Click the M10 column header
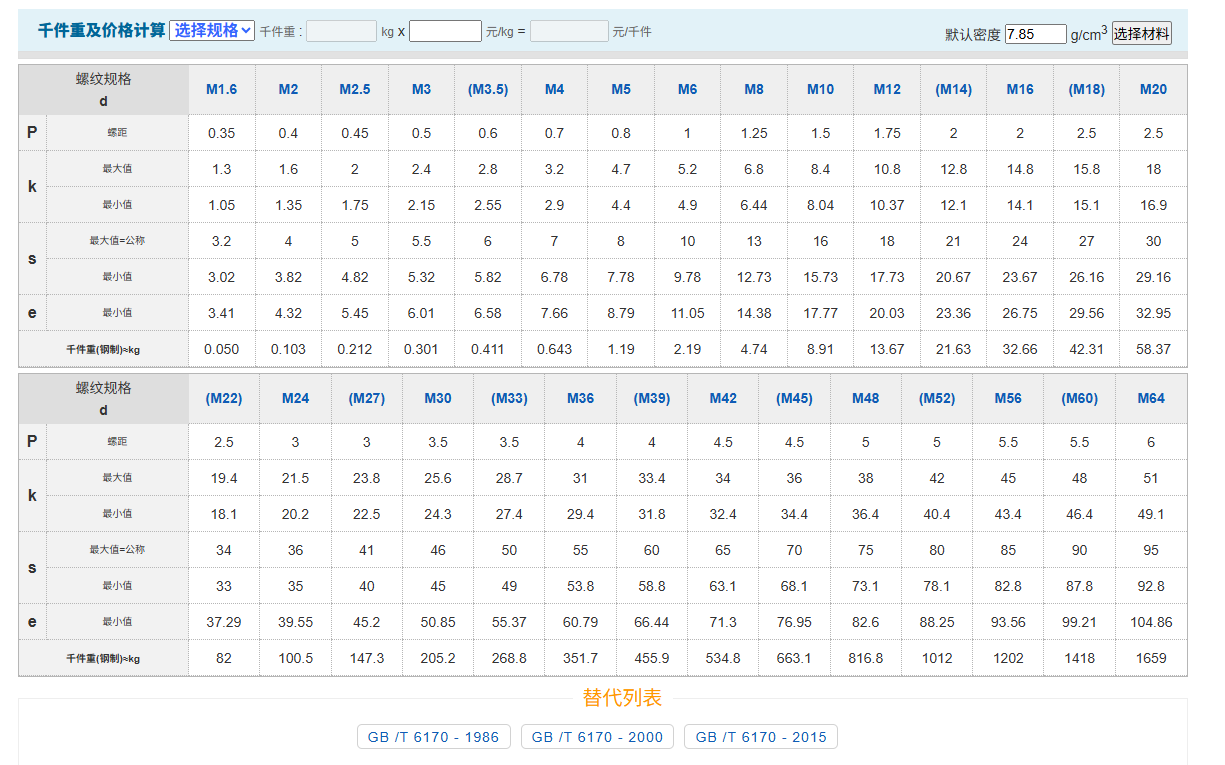The image size is (1225, 765). coord(820,89)
